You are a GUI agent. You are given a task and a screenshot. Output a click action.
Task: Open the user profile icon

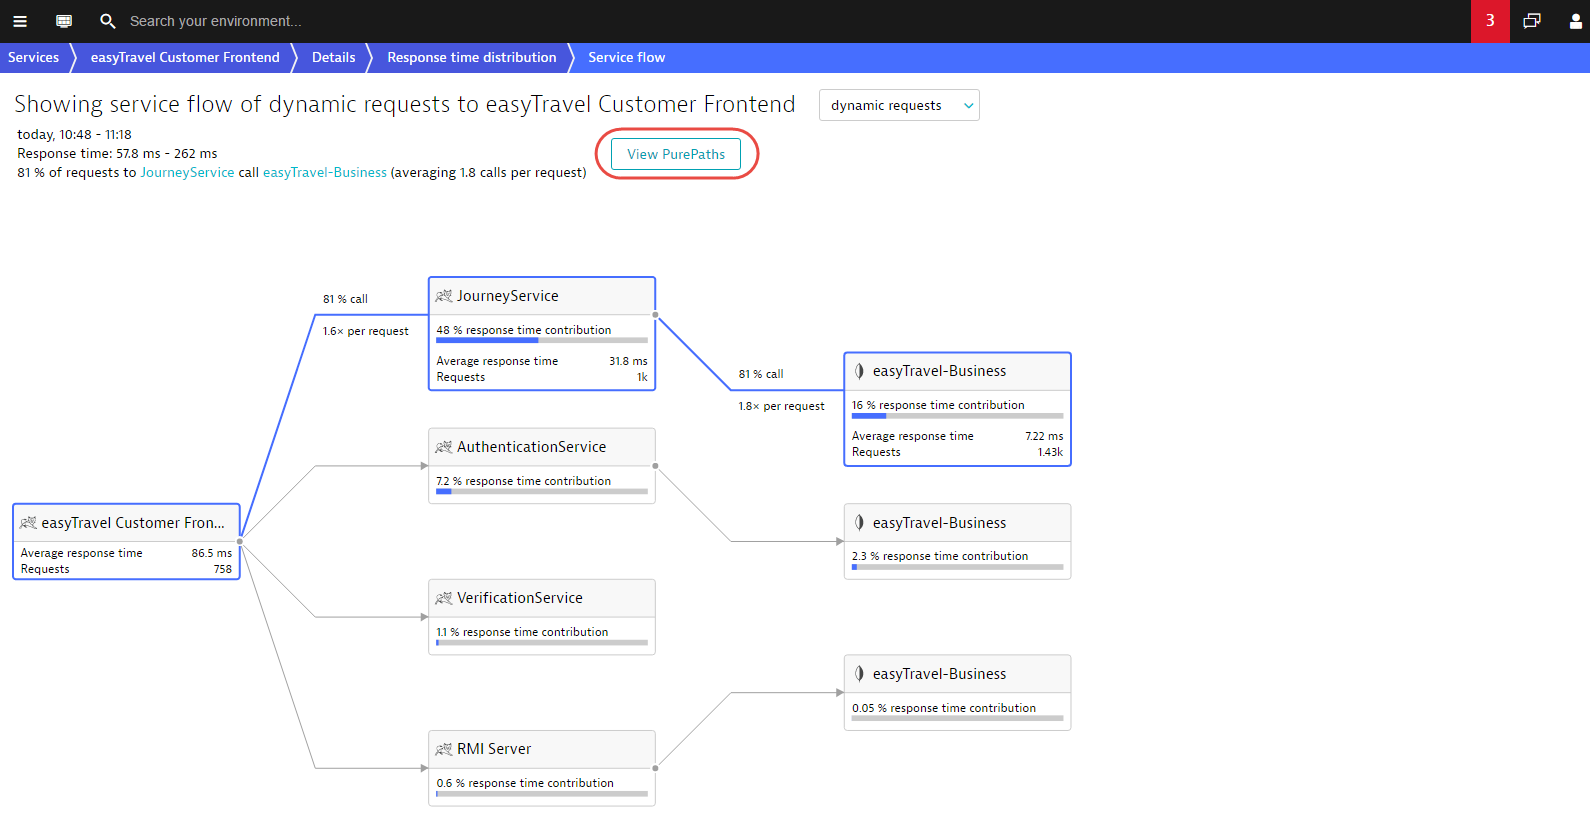1575,21
